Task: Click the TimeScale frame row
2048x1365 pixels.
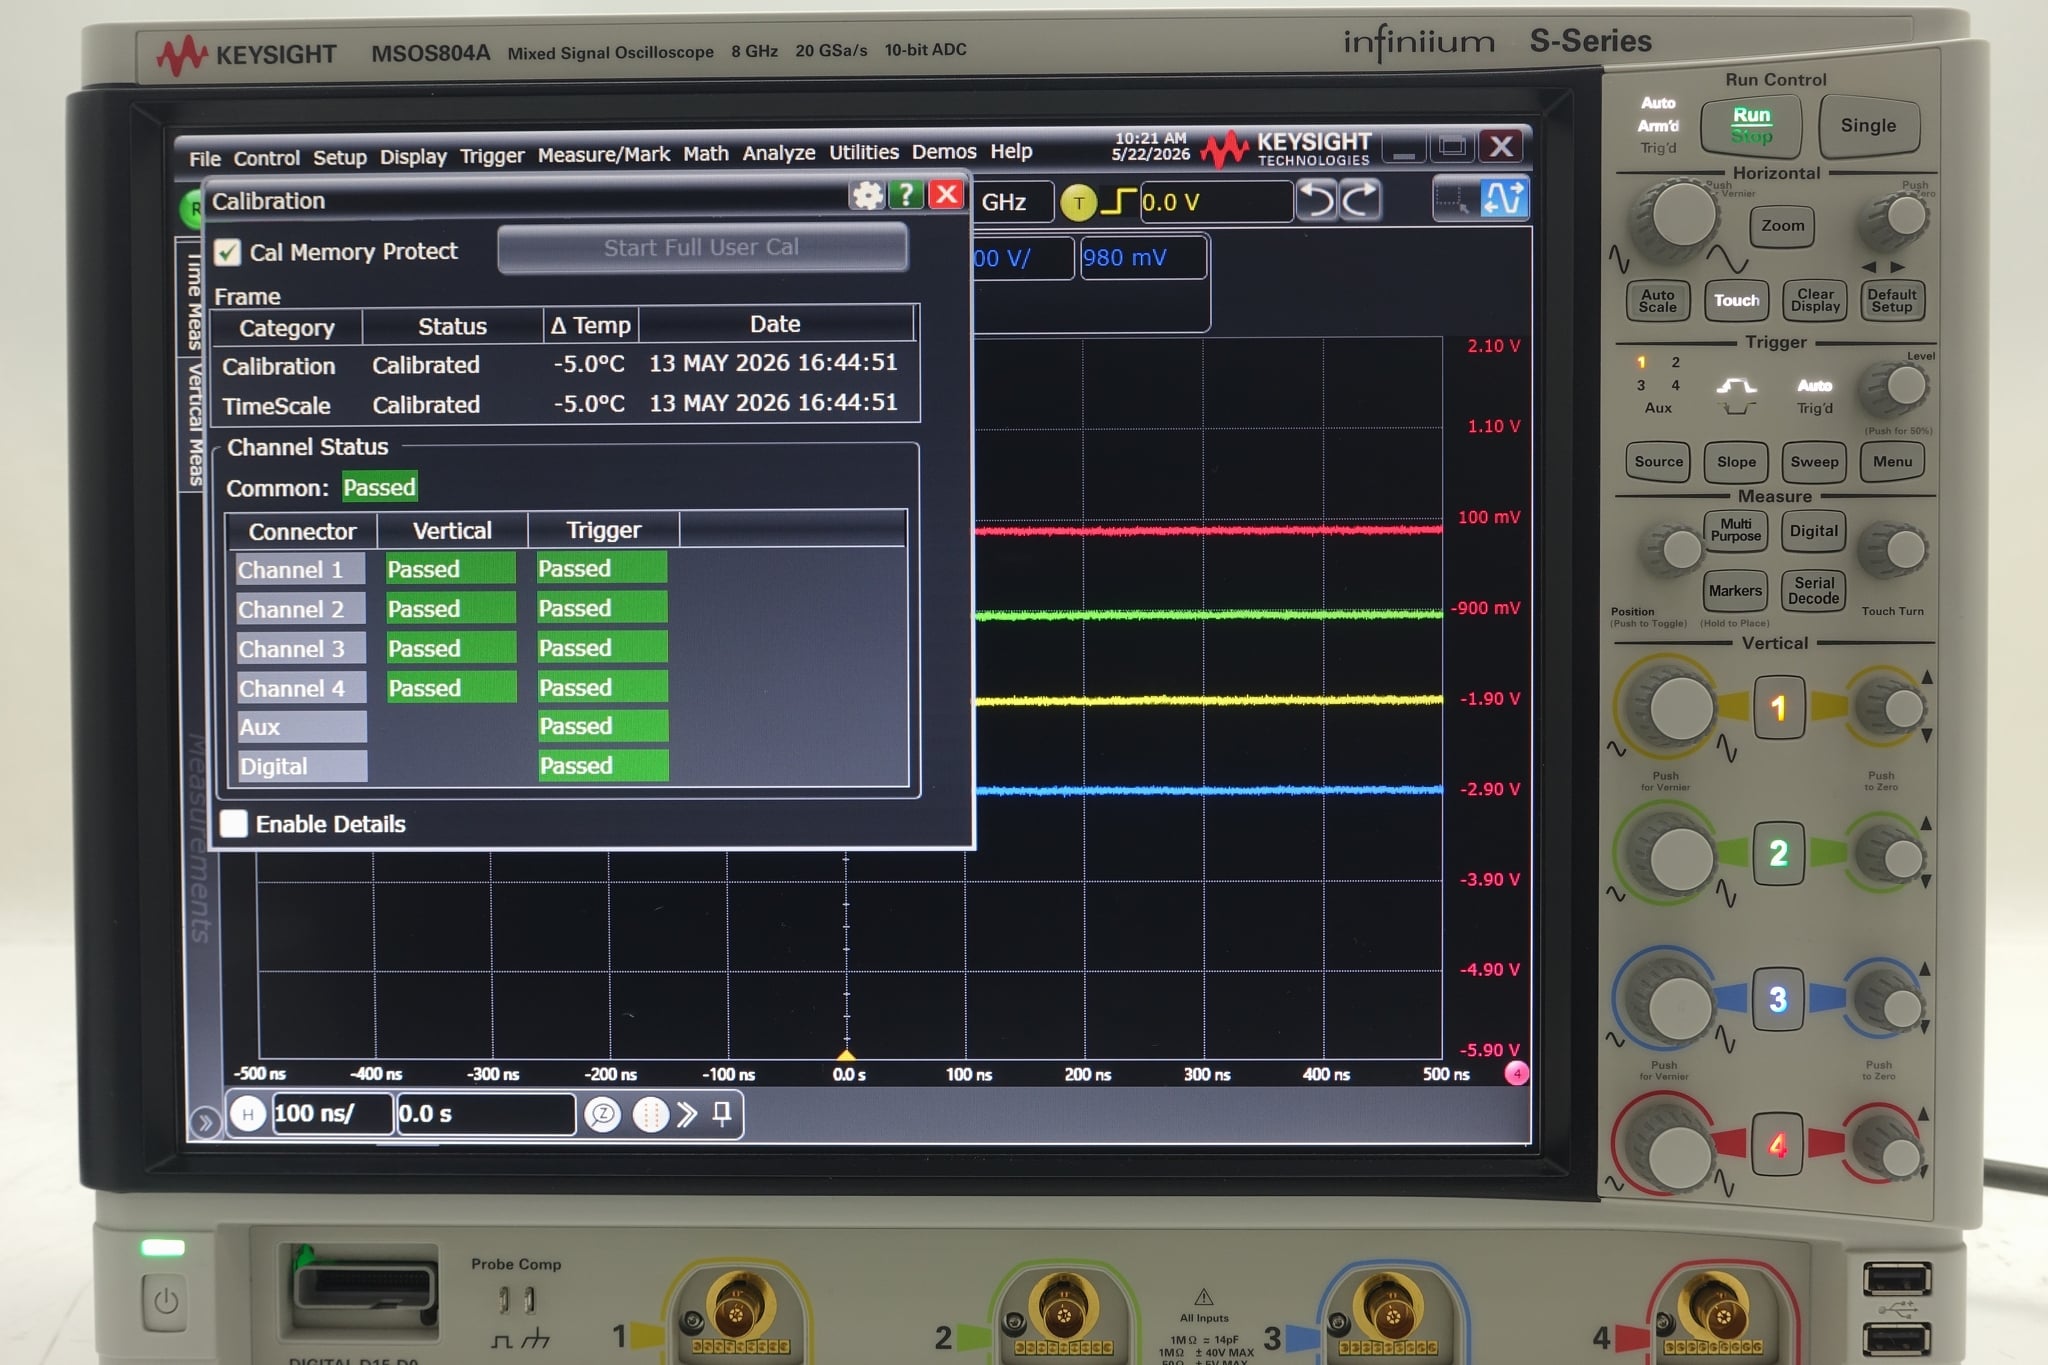Action: coord(566,404)
